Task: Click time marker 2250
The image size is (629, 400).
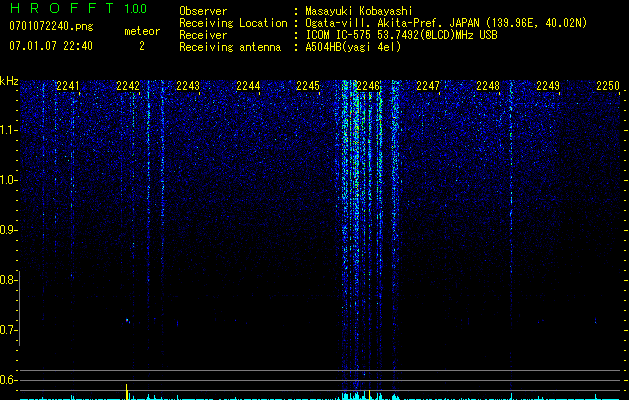Action: pos(608,86)
